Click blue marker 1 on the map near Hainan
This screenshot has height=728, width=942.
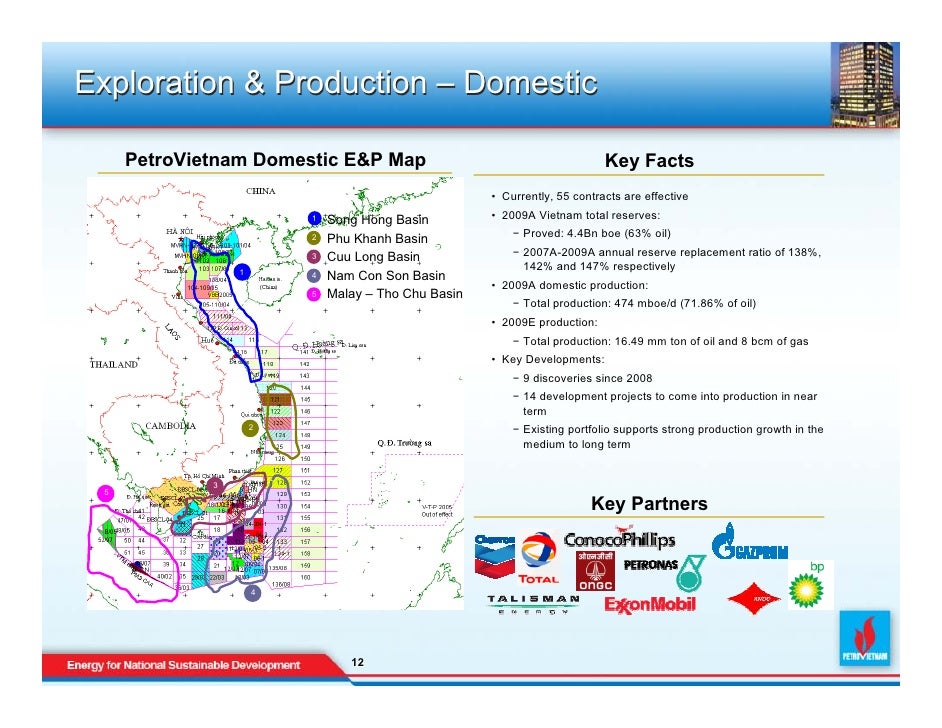242,272
